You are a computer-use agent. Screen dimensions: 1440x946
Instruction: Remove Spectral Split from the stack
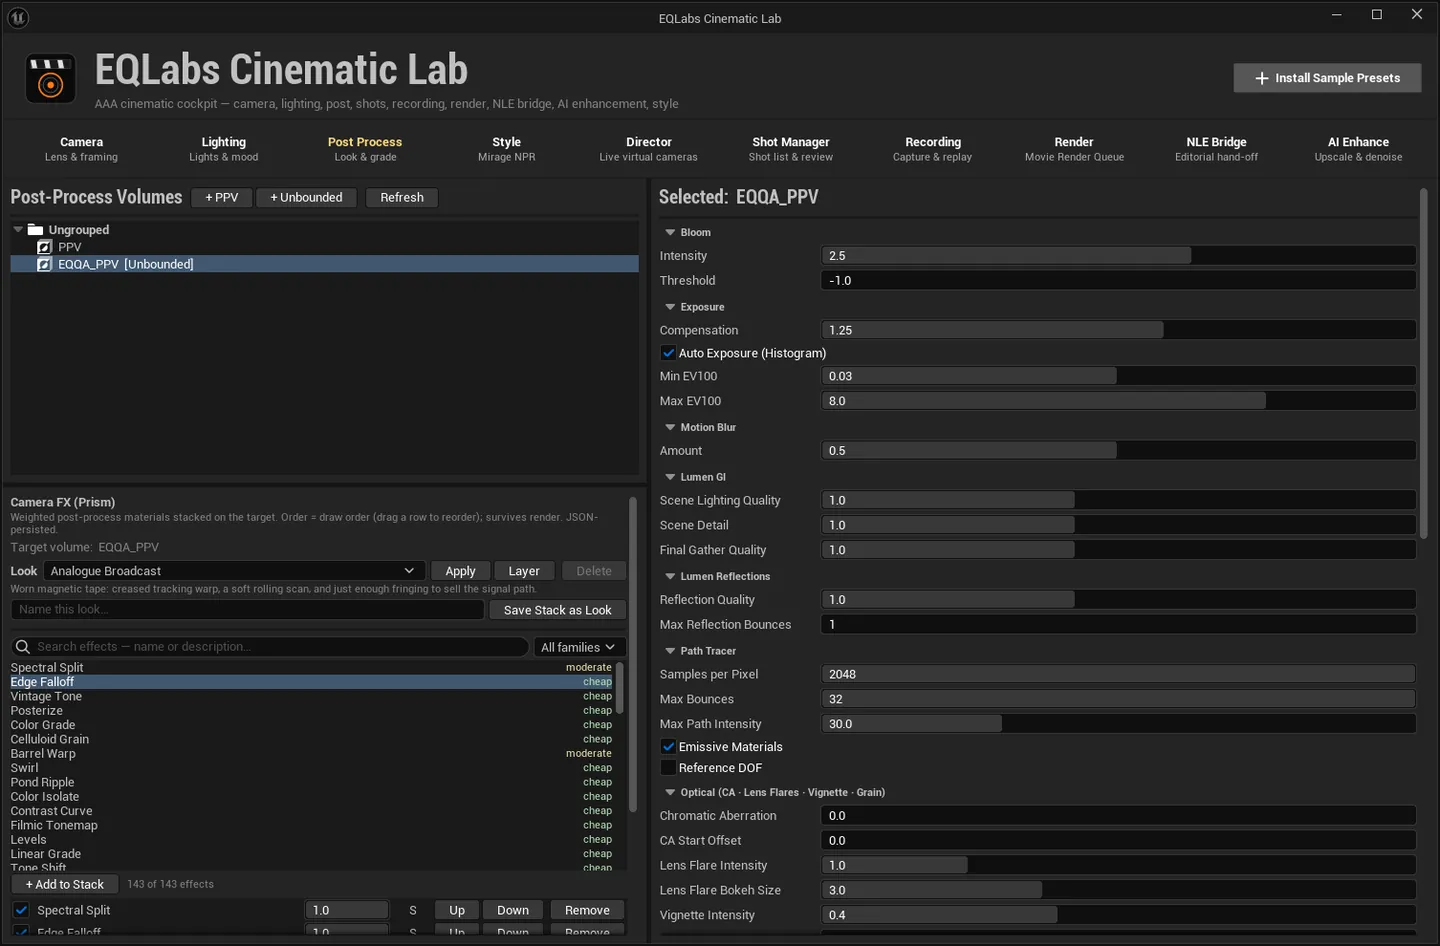click(587, 910)
